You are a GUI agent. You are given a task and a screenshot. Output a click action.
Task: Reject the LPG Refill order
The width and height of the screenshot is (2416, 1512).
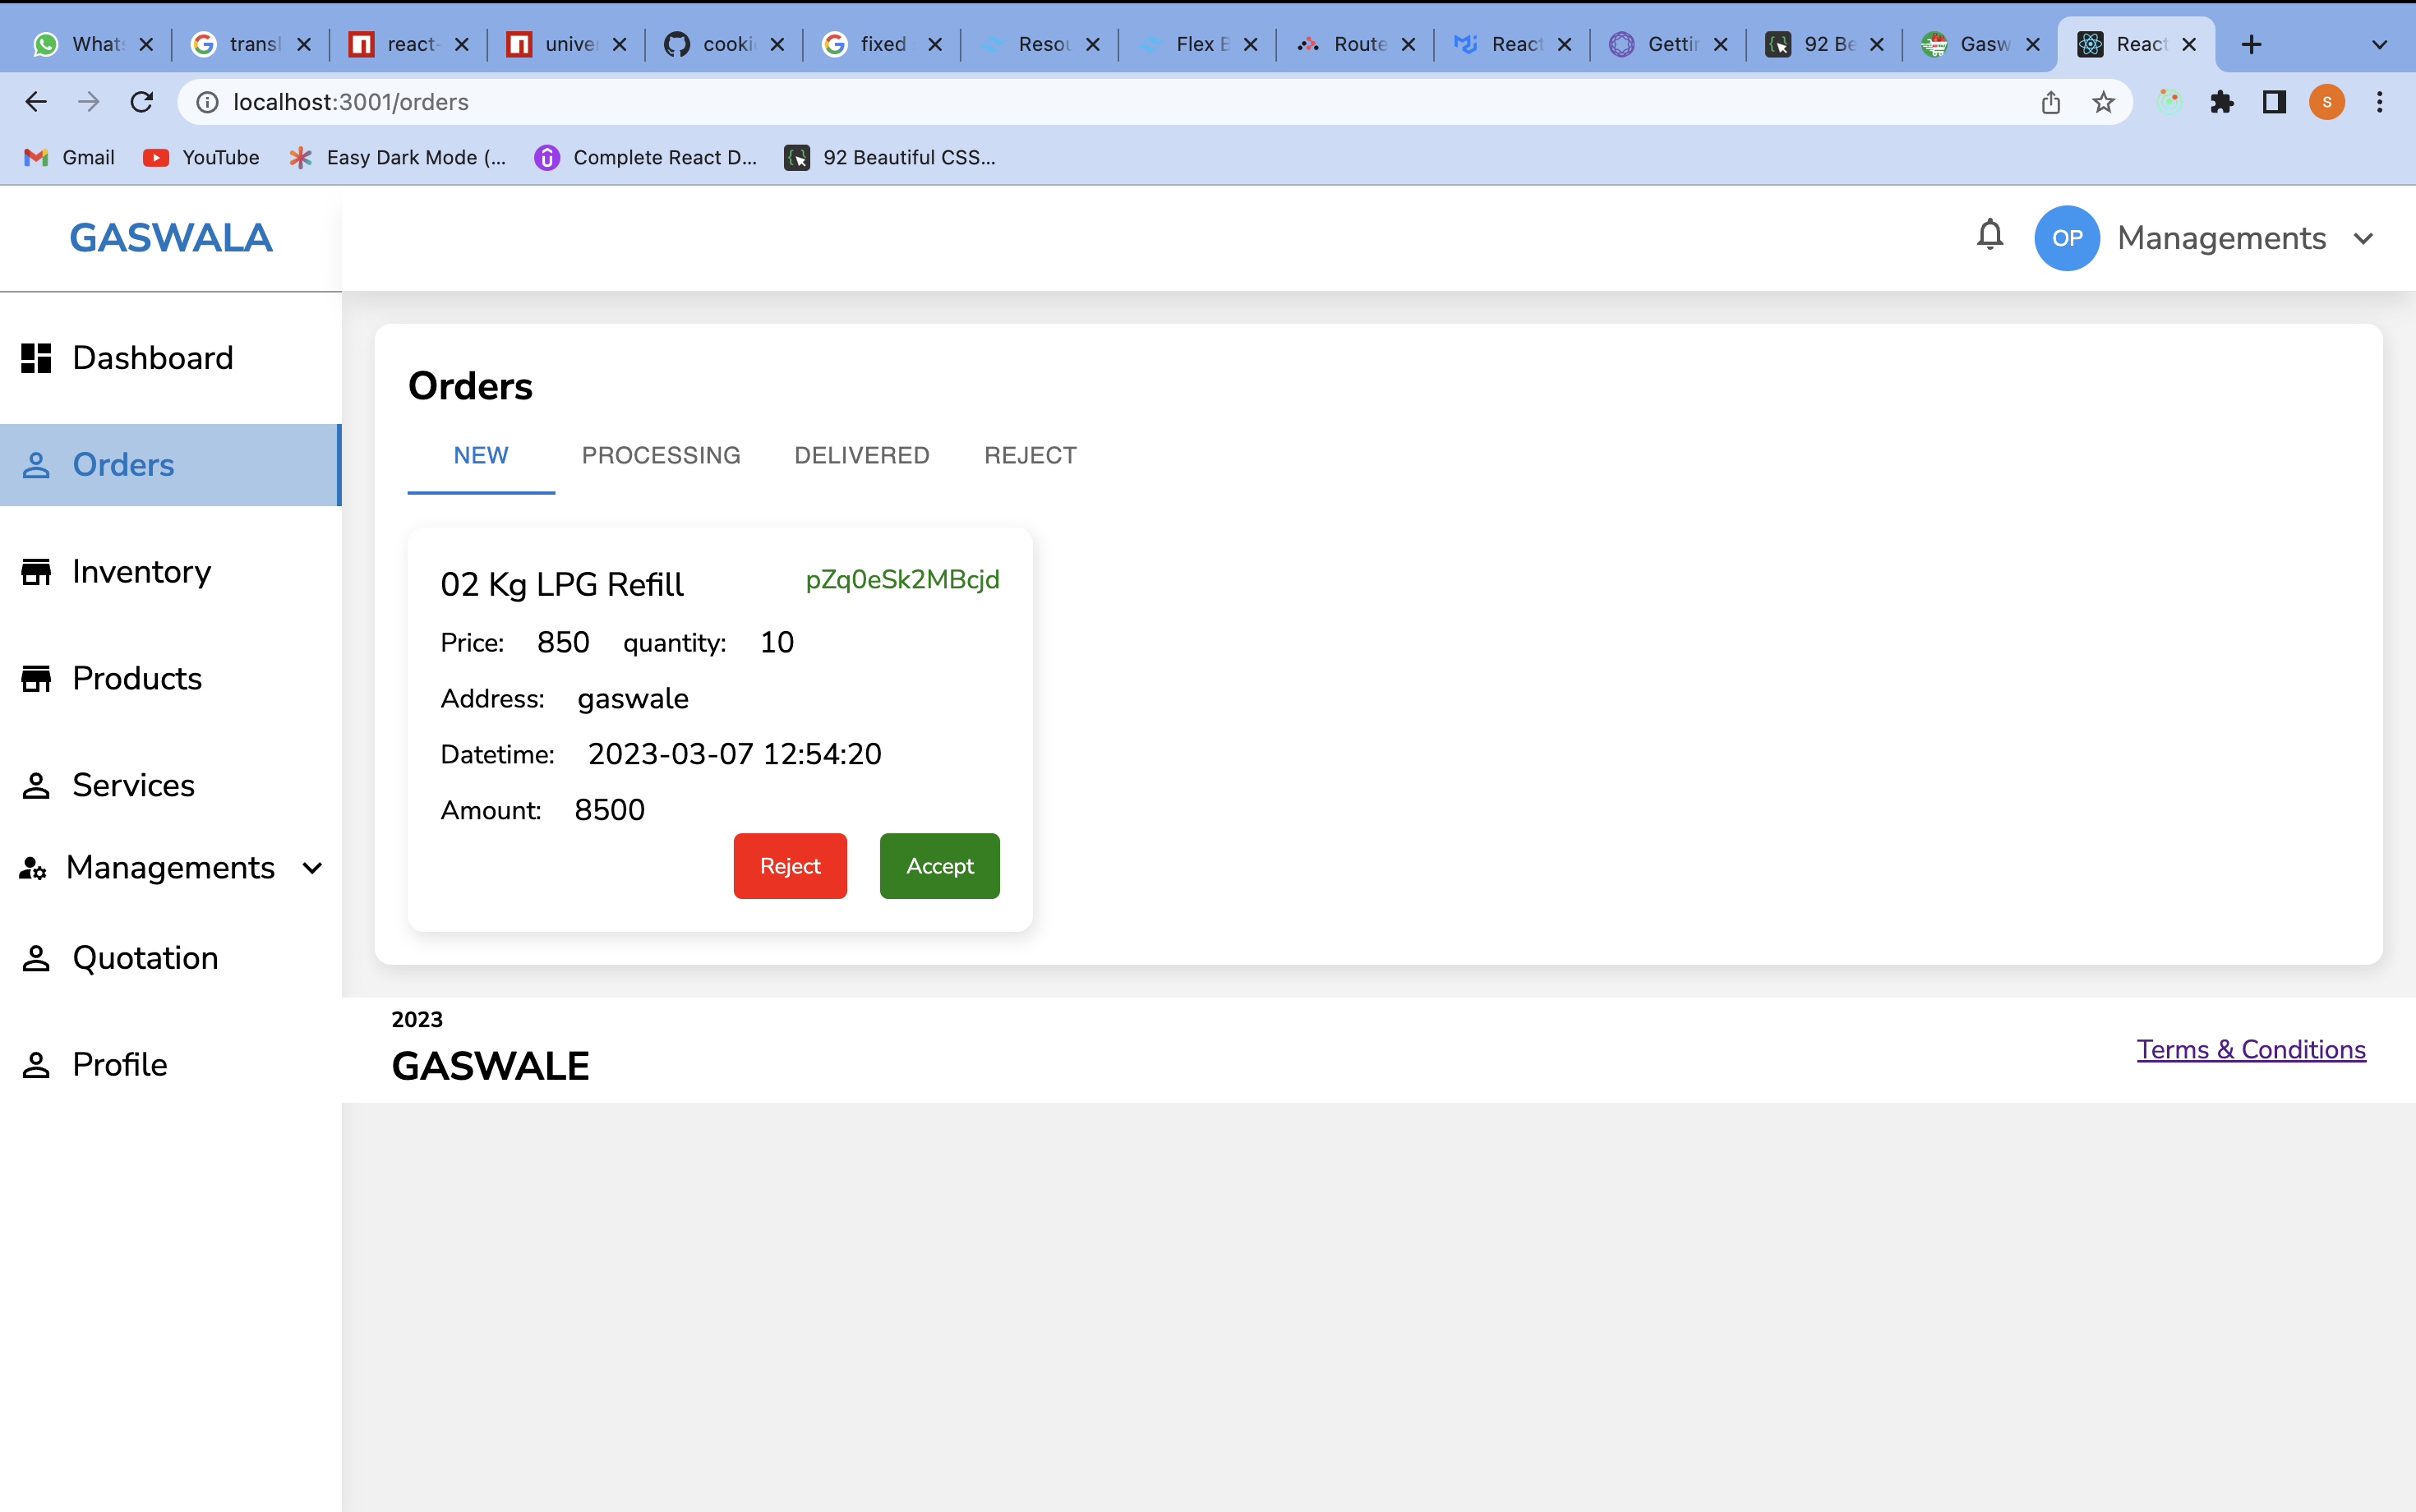click(x=789, y=866)
